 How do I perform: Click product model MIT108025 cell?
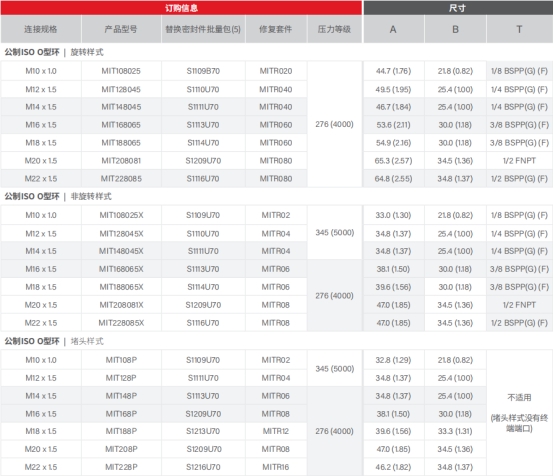(121, 71)
